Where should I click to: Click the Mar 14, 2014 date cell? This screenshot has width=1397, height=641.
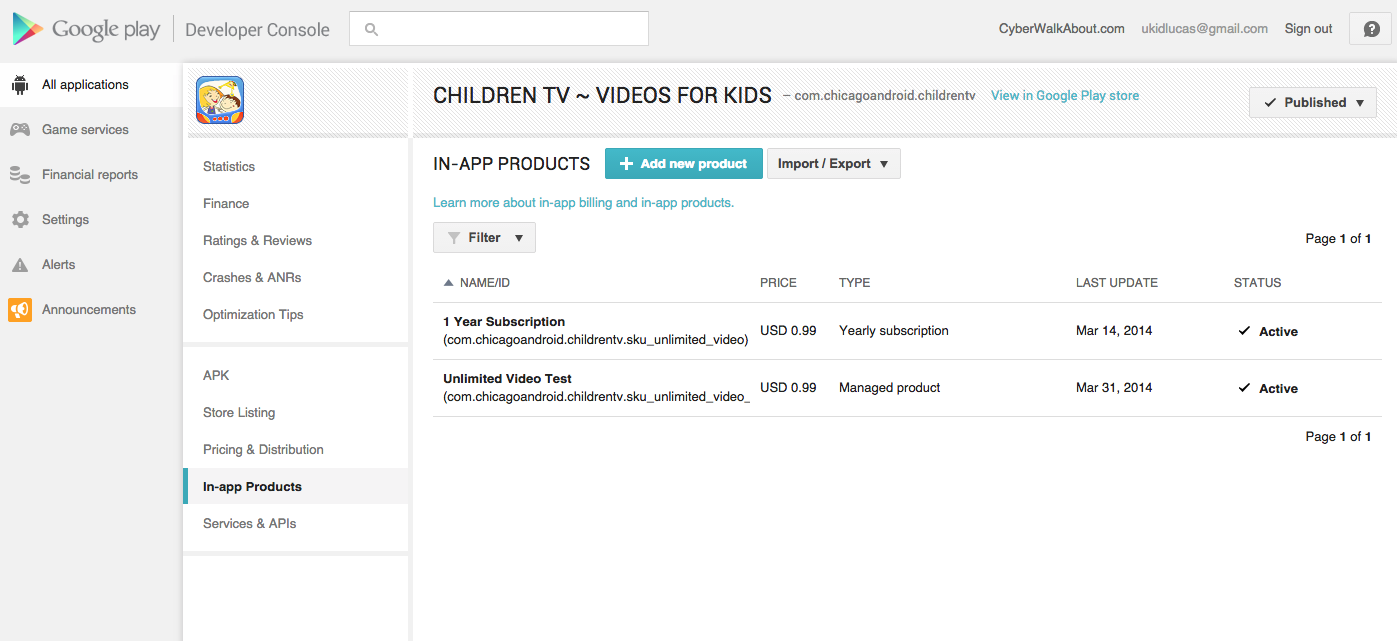pyautogui.click(x=1114, y=331)
